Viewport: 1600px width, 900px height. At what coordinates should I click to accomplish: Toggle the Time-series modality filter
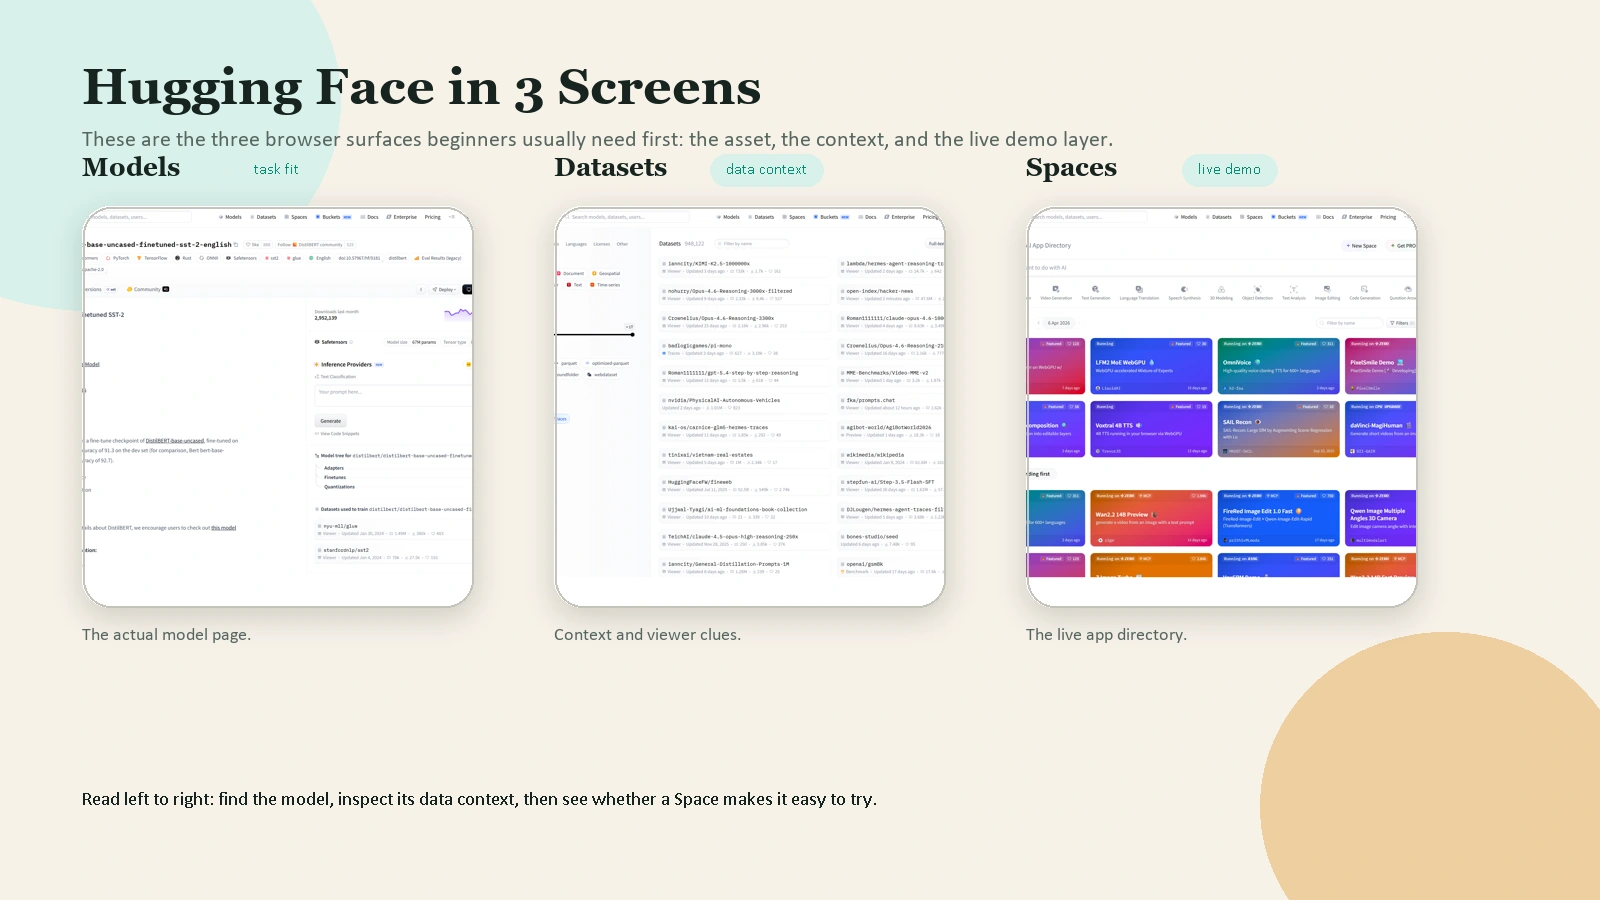point(605,285)
